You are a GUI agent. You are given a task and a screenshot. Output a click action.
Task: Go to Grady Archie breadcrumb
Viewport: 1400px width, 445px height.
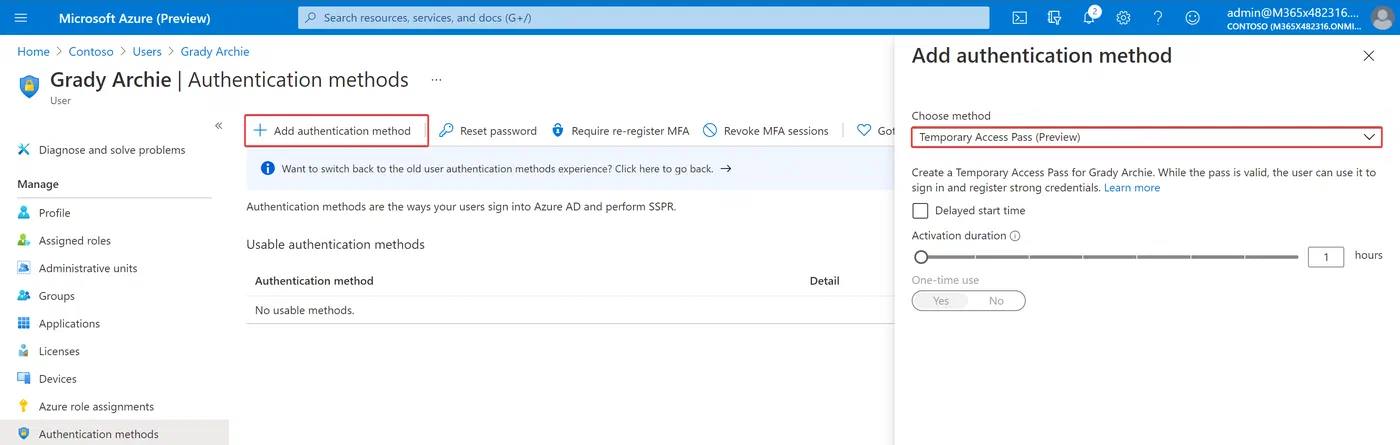(215, 51)
